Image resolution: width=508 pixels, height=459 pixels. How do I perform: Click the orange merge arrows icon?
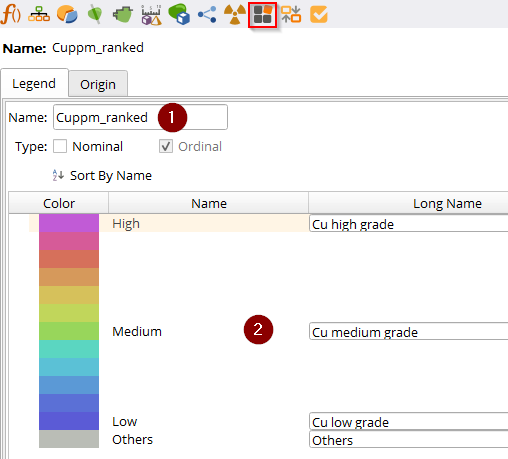tap(291, 15)
